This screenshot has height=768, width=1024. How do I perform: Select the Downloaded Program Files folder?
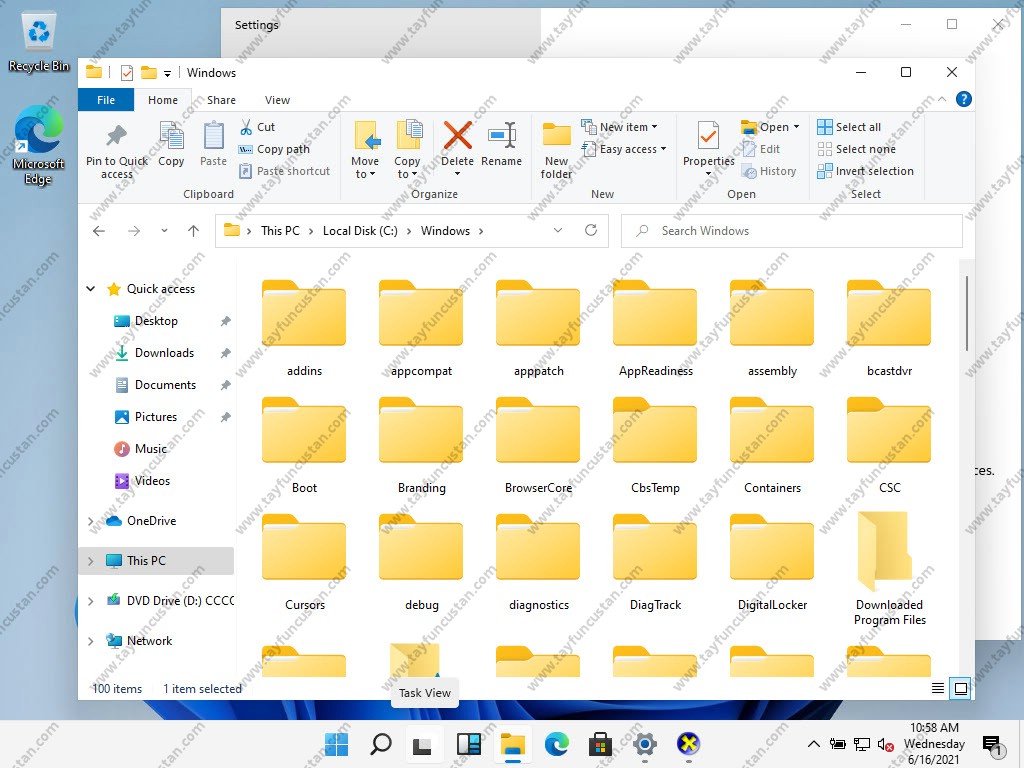889,569
